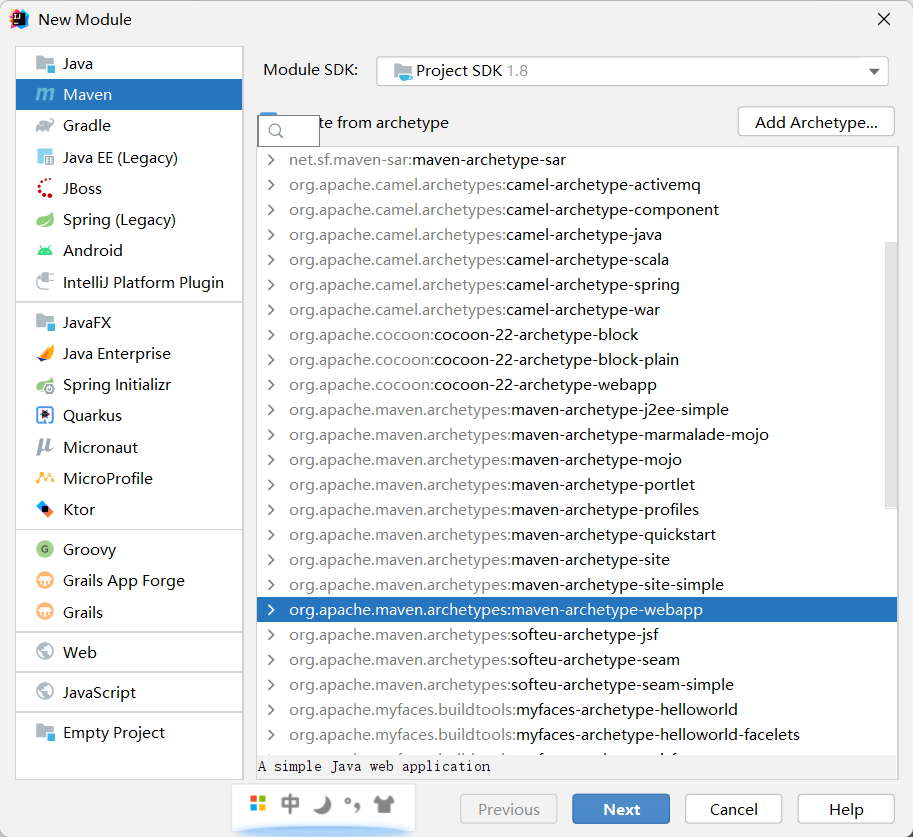Expand the camel-archetype-spring node
This screenshot has height=837, width=913.
(x=271, y=285)
